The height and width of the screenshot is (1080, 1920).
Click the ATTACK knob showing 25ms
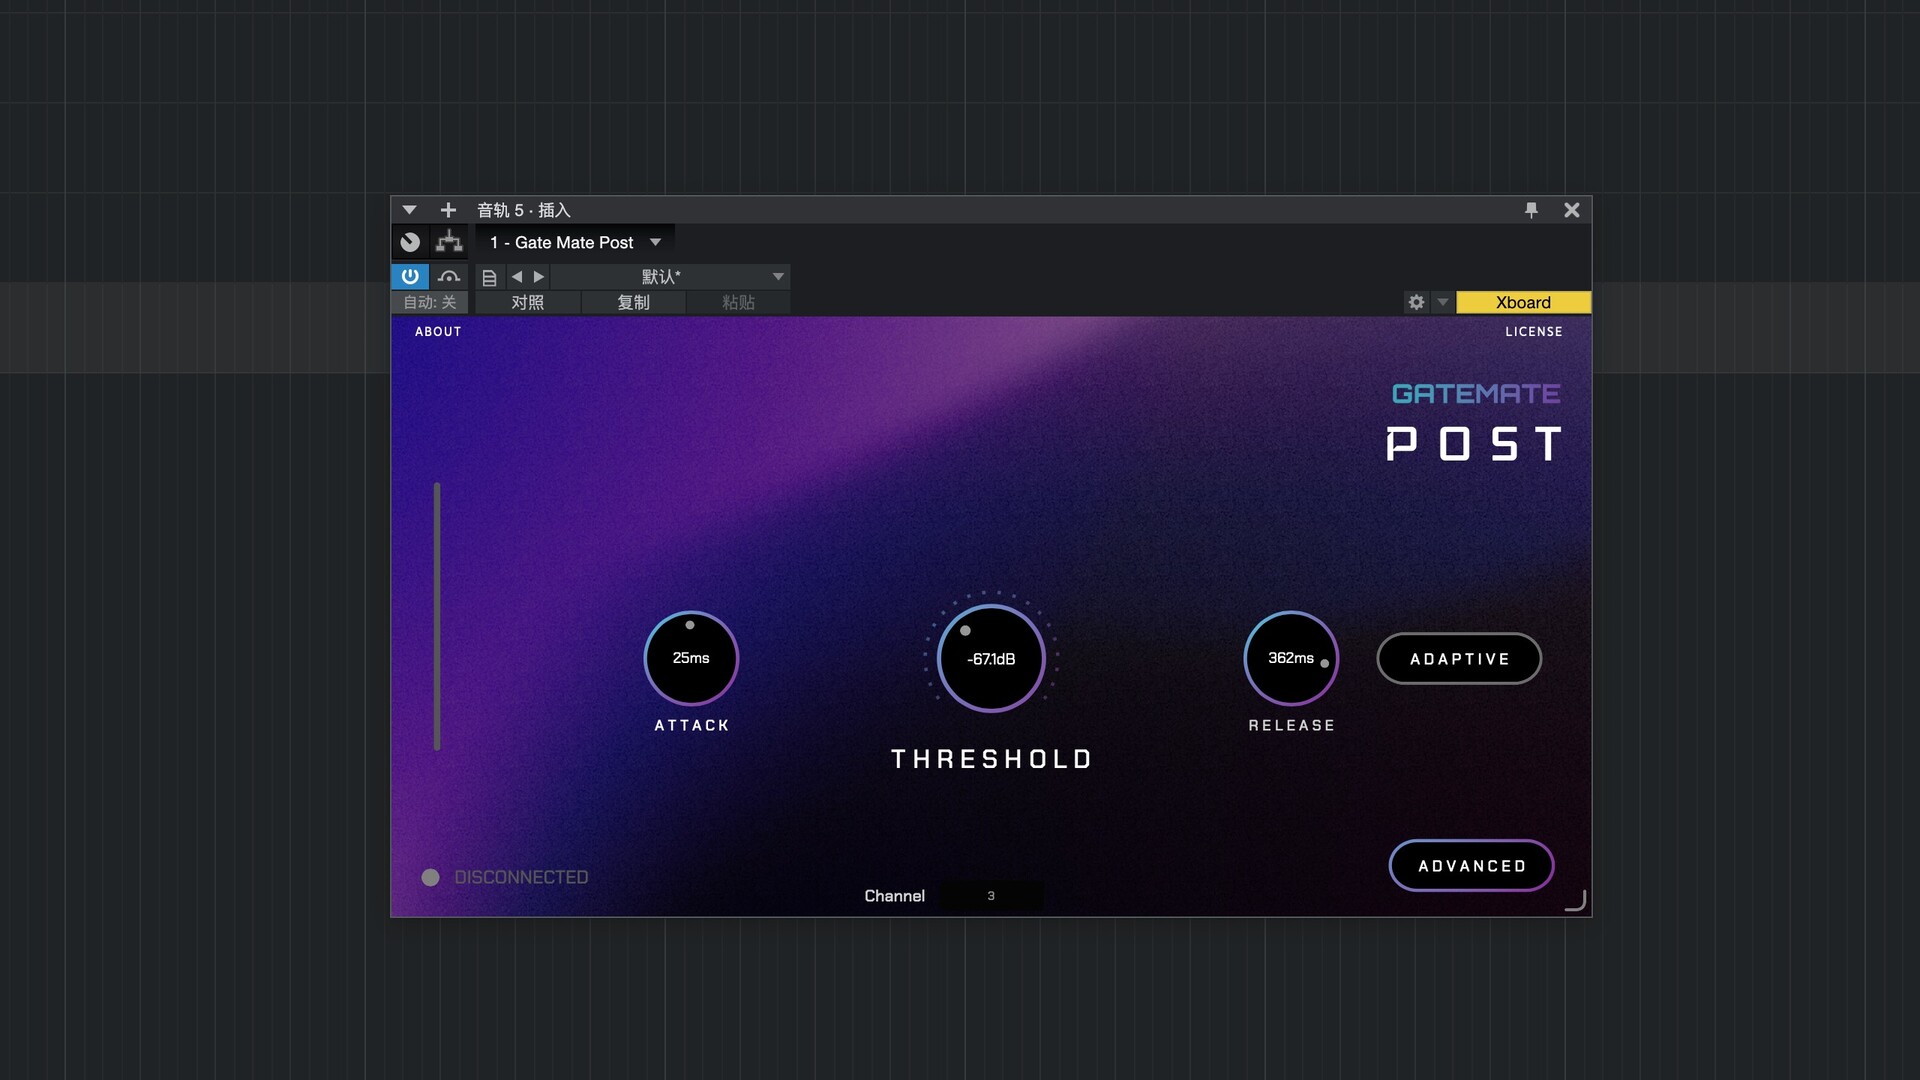click(x=691, y=658)
